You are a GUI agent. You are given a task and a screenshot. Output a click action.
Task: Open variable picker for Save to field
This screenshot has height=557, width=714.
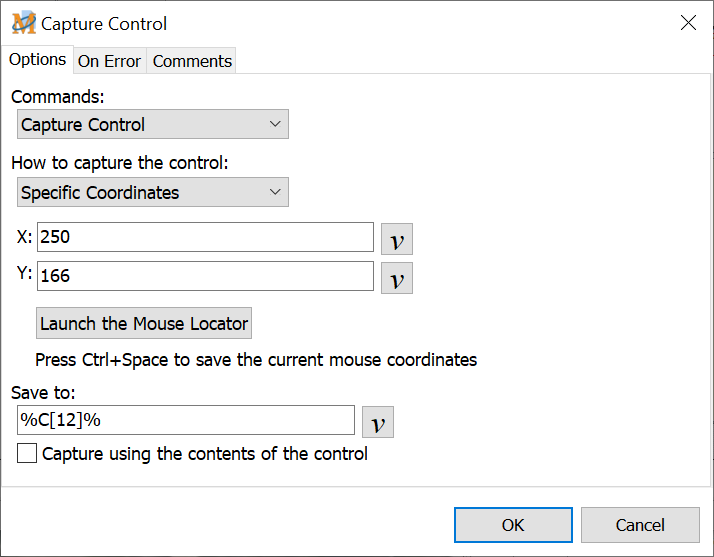378,422
